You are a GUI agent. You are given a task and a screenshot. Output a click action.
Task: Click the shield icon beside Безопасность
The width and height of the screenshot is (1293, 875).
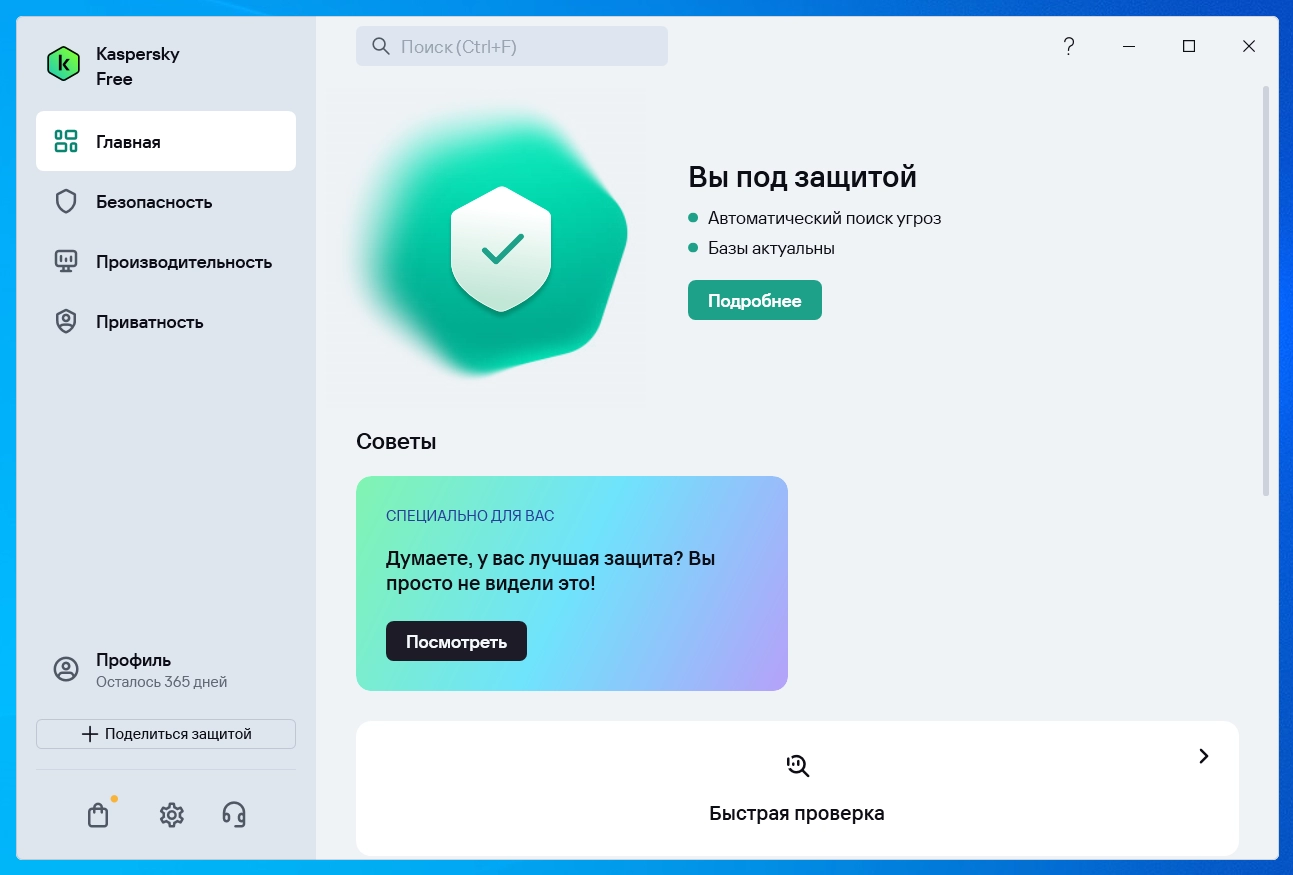66,202
